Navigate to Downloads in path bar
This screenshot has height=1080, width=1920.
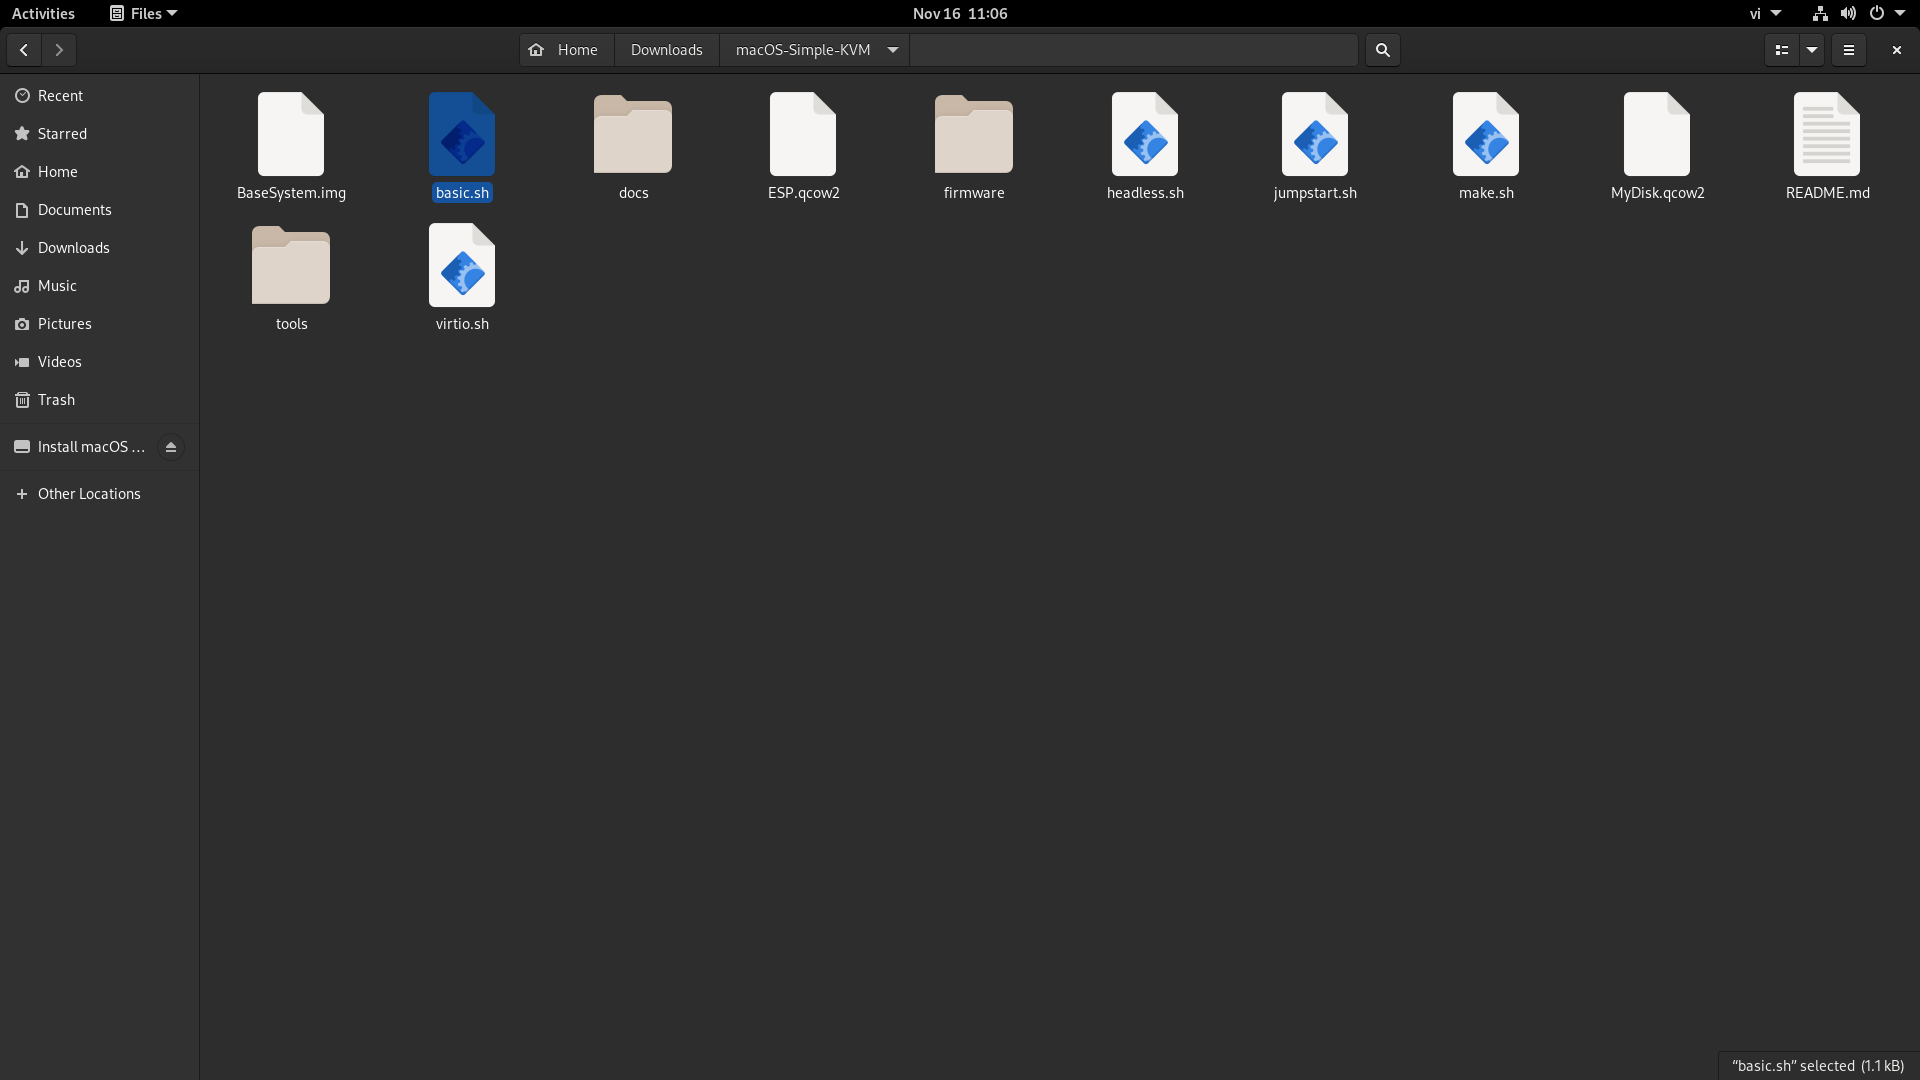point(666,50)
